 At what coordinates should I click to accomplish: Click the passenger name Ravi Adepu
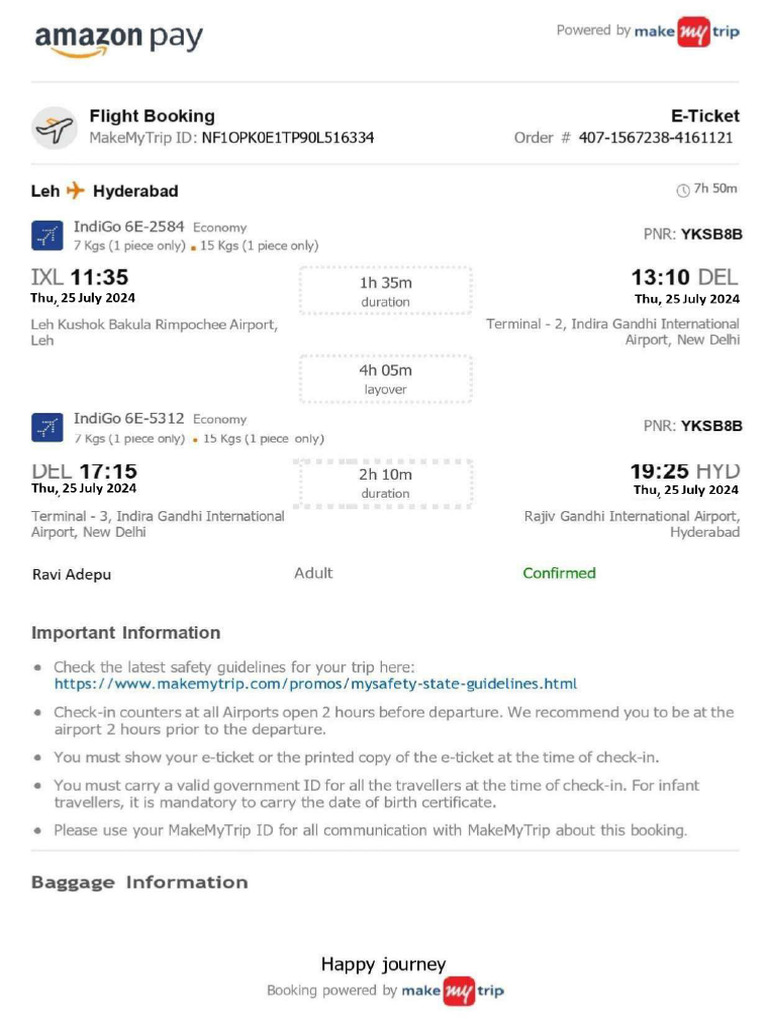click(x=72, y=575)
